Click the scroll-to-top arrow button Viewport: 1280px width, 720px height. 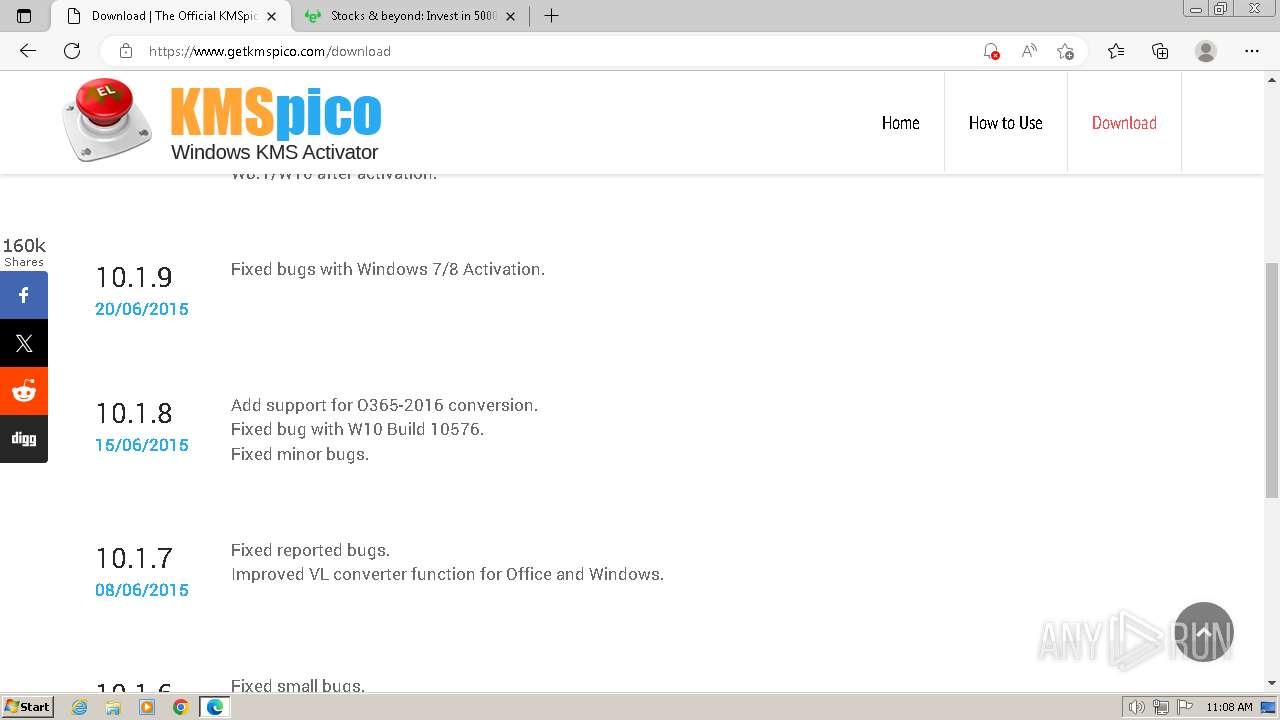pyautogui.click(x=1204, y=632)
